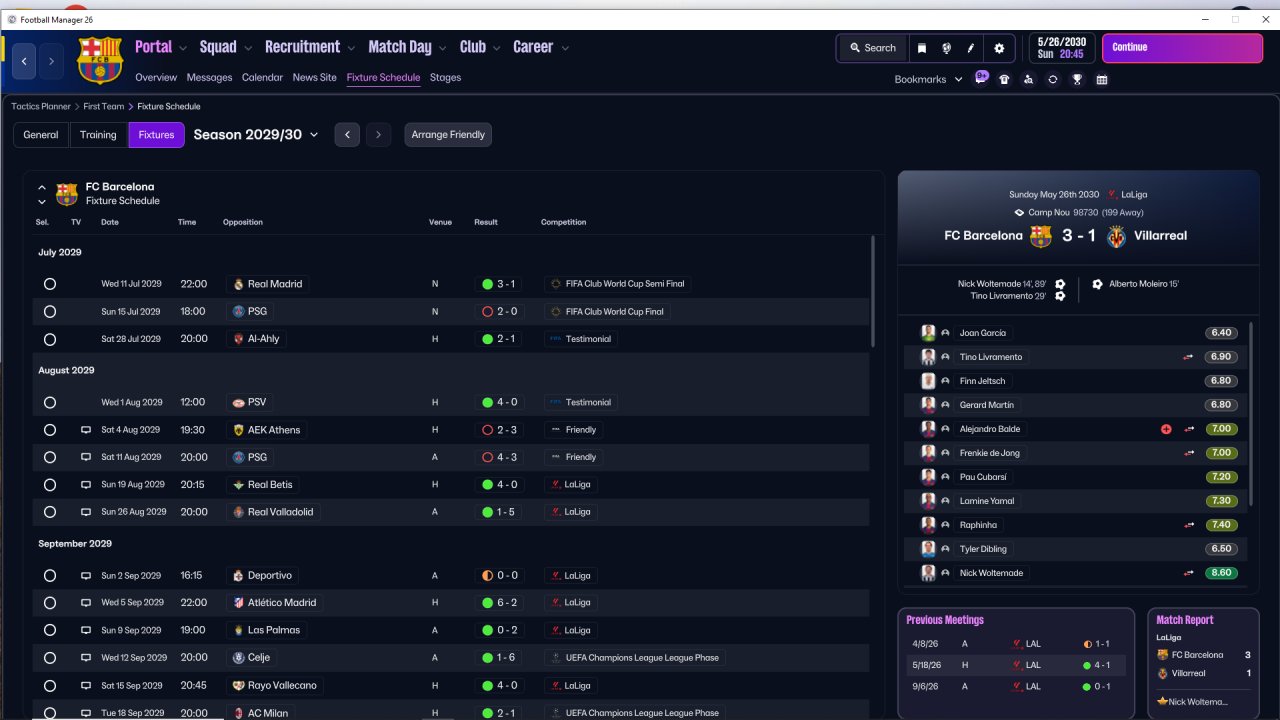Select radio button for AEK Athens fixture
The height and width of the screenshot is (720, 1280).
(x=50, y=430)
